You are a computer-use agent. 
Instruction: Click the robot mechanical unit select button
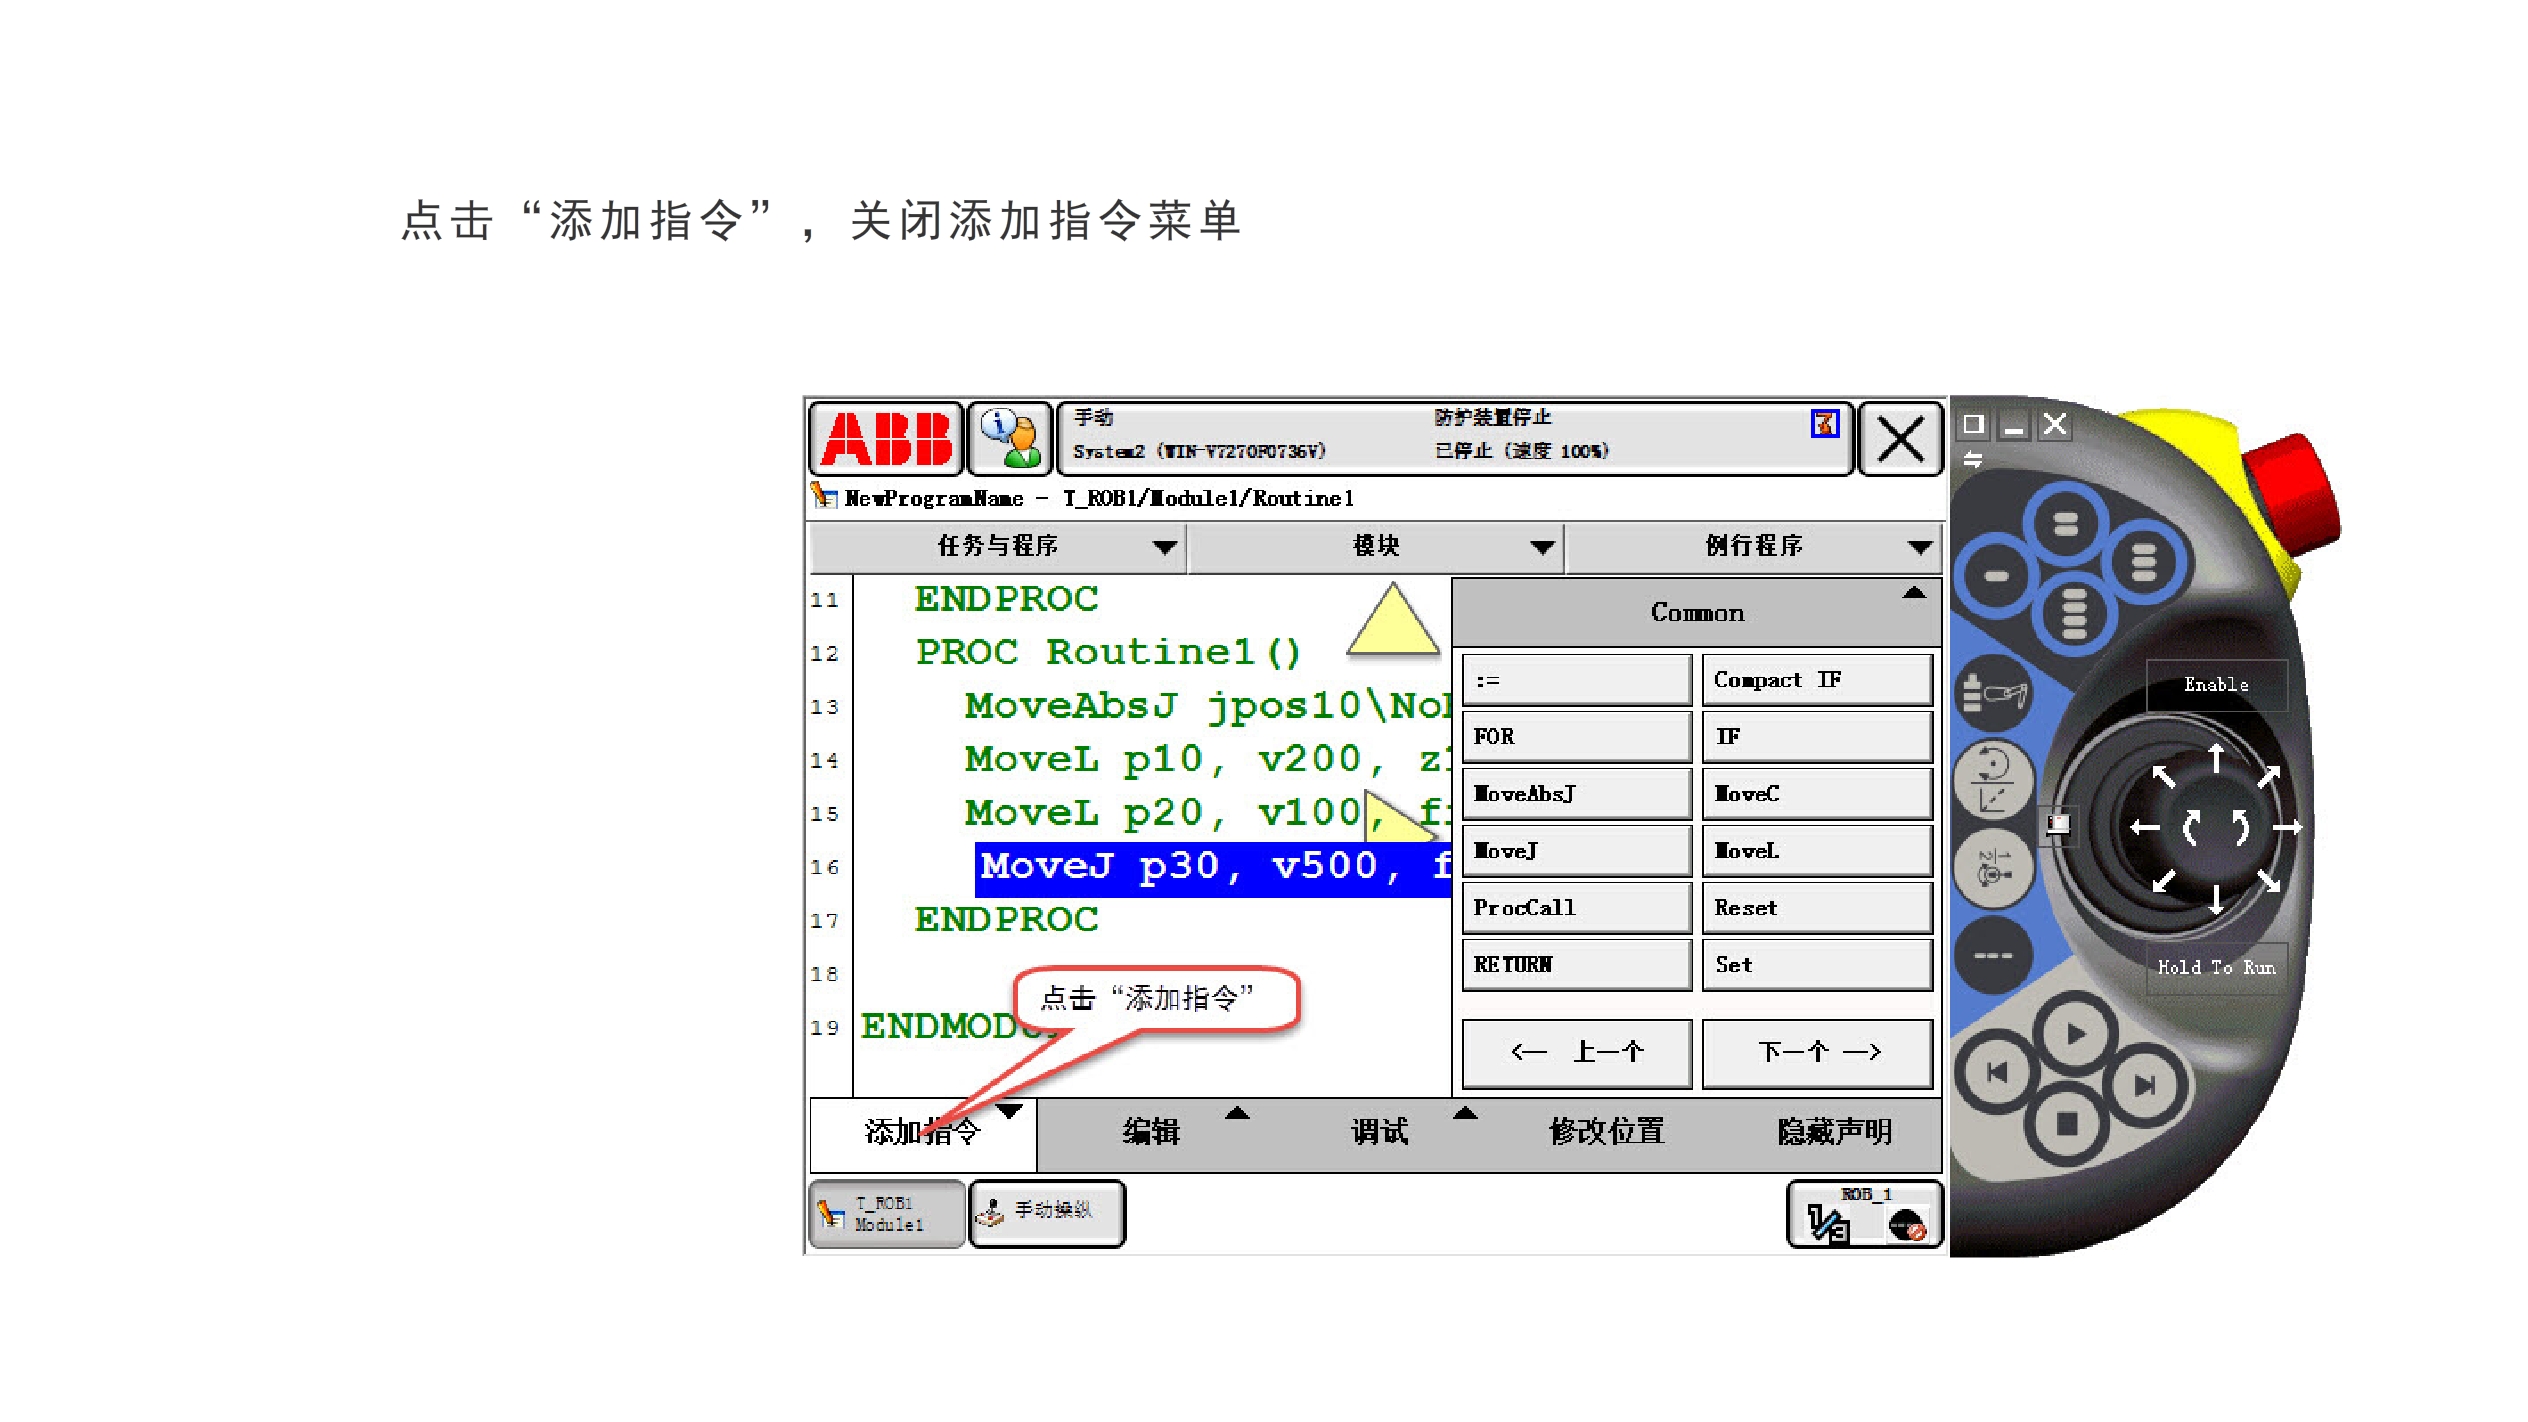(x=1992, y=692)
